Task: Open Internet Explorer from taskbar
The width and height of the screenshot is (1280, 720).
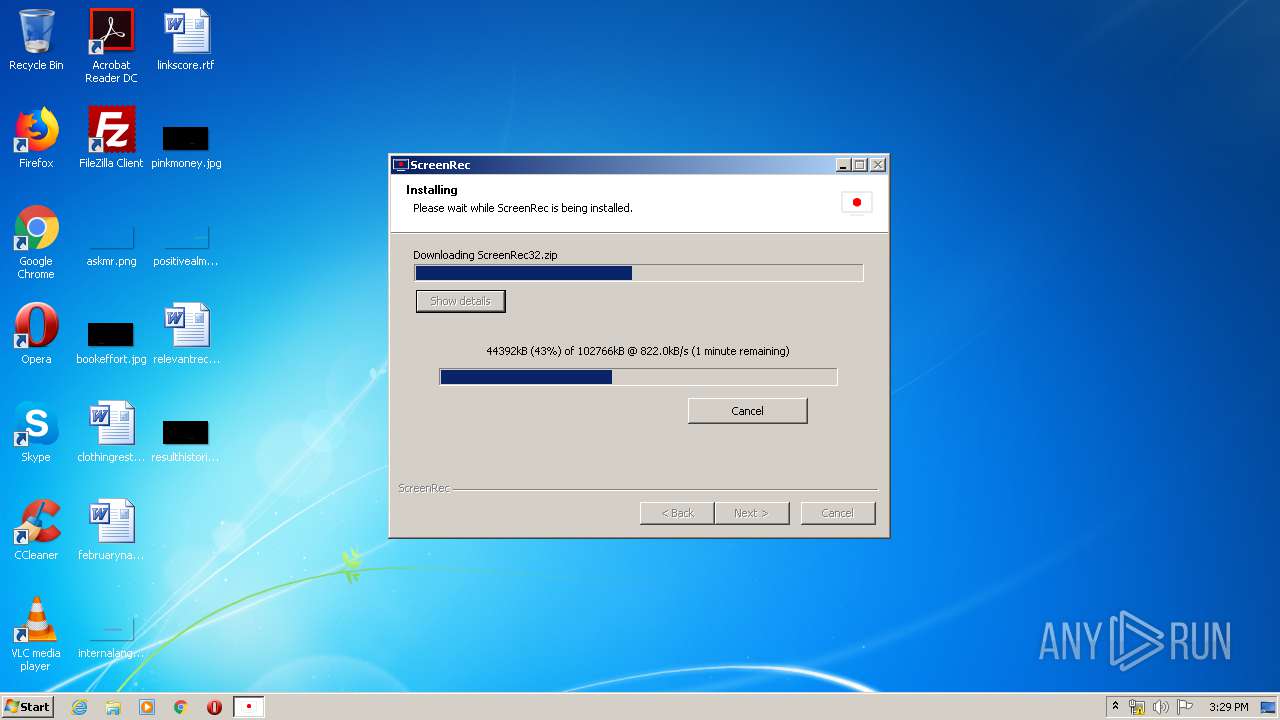Action: point(79,707)
